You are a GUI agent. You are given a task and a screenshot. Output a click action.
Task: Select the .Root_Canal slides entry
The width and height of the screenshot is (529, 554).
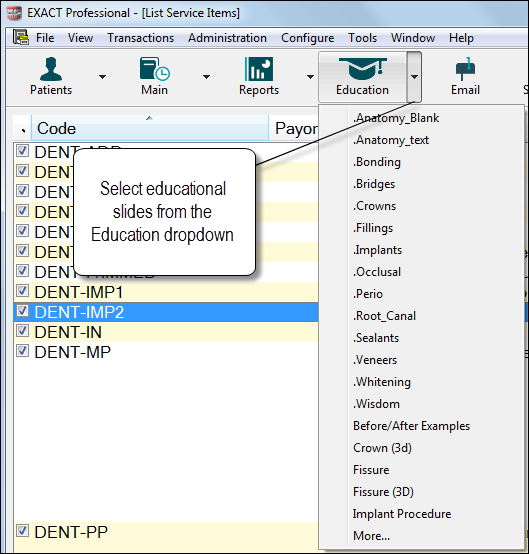[x=384, y=316]
